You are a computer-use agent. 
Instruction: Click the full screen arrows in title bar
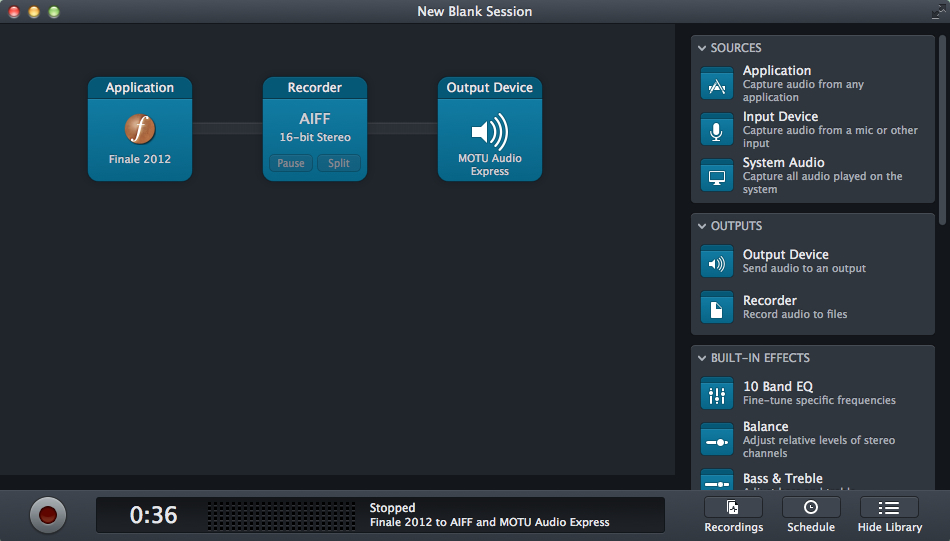(937, 11)
